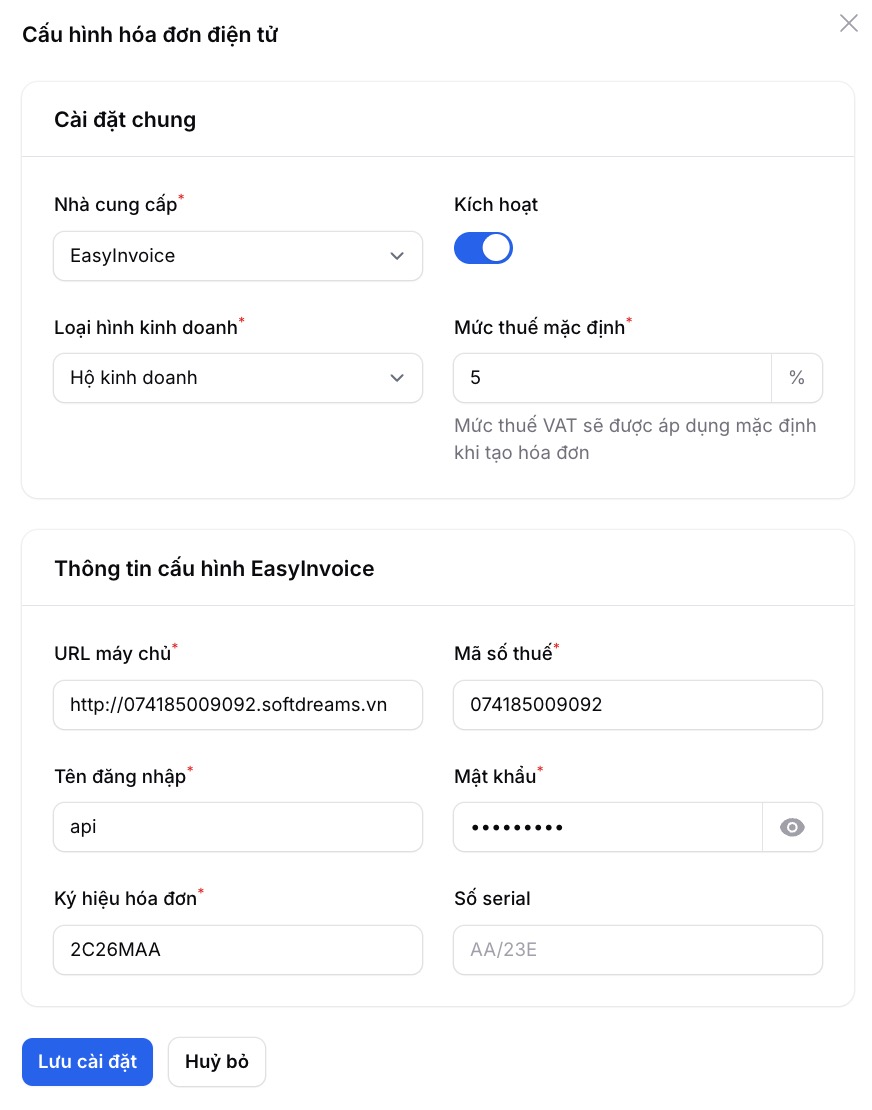Click the Thông tin cấu hình EasyInvoice heading
The image size is (872, 1110).
pos(214,569)
